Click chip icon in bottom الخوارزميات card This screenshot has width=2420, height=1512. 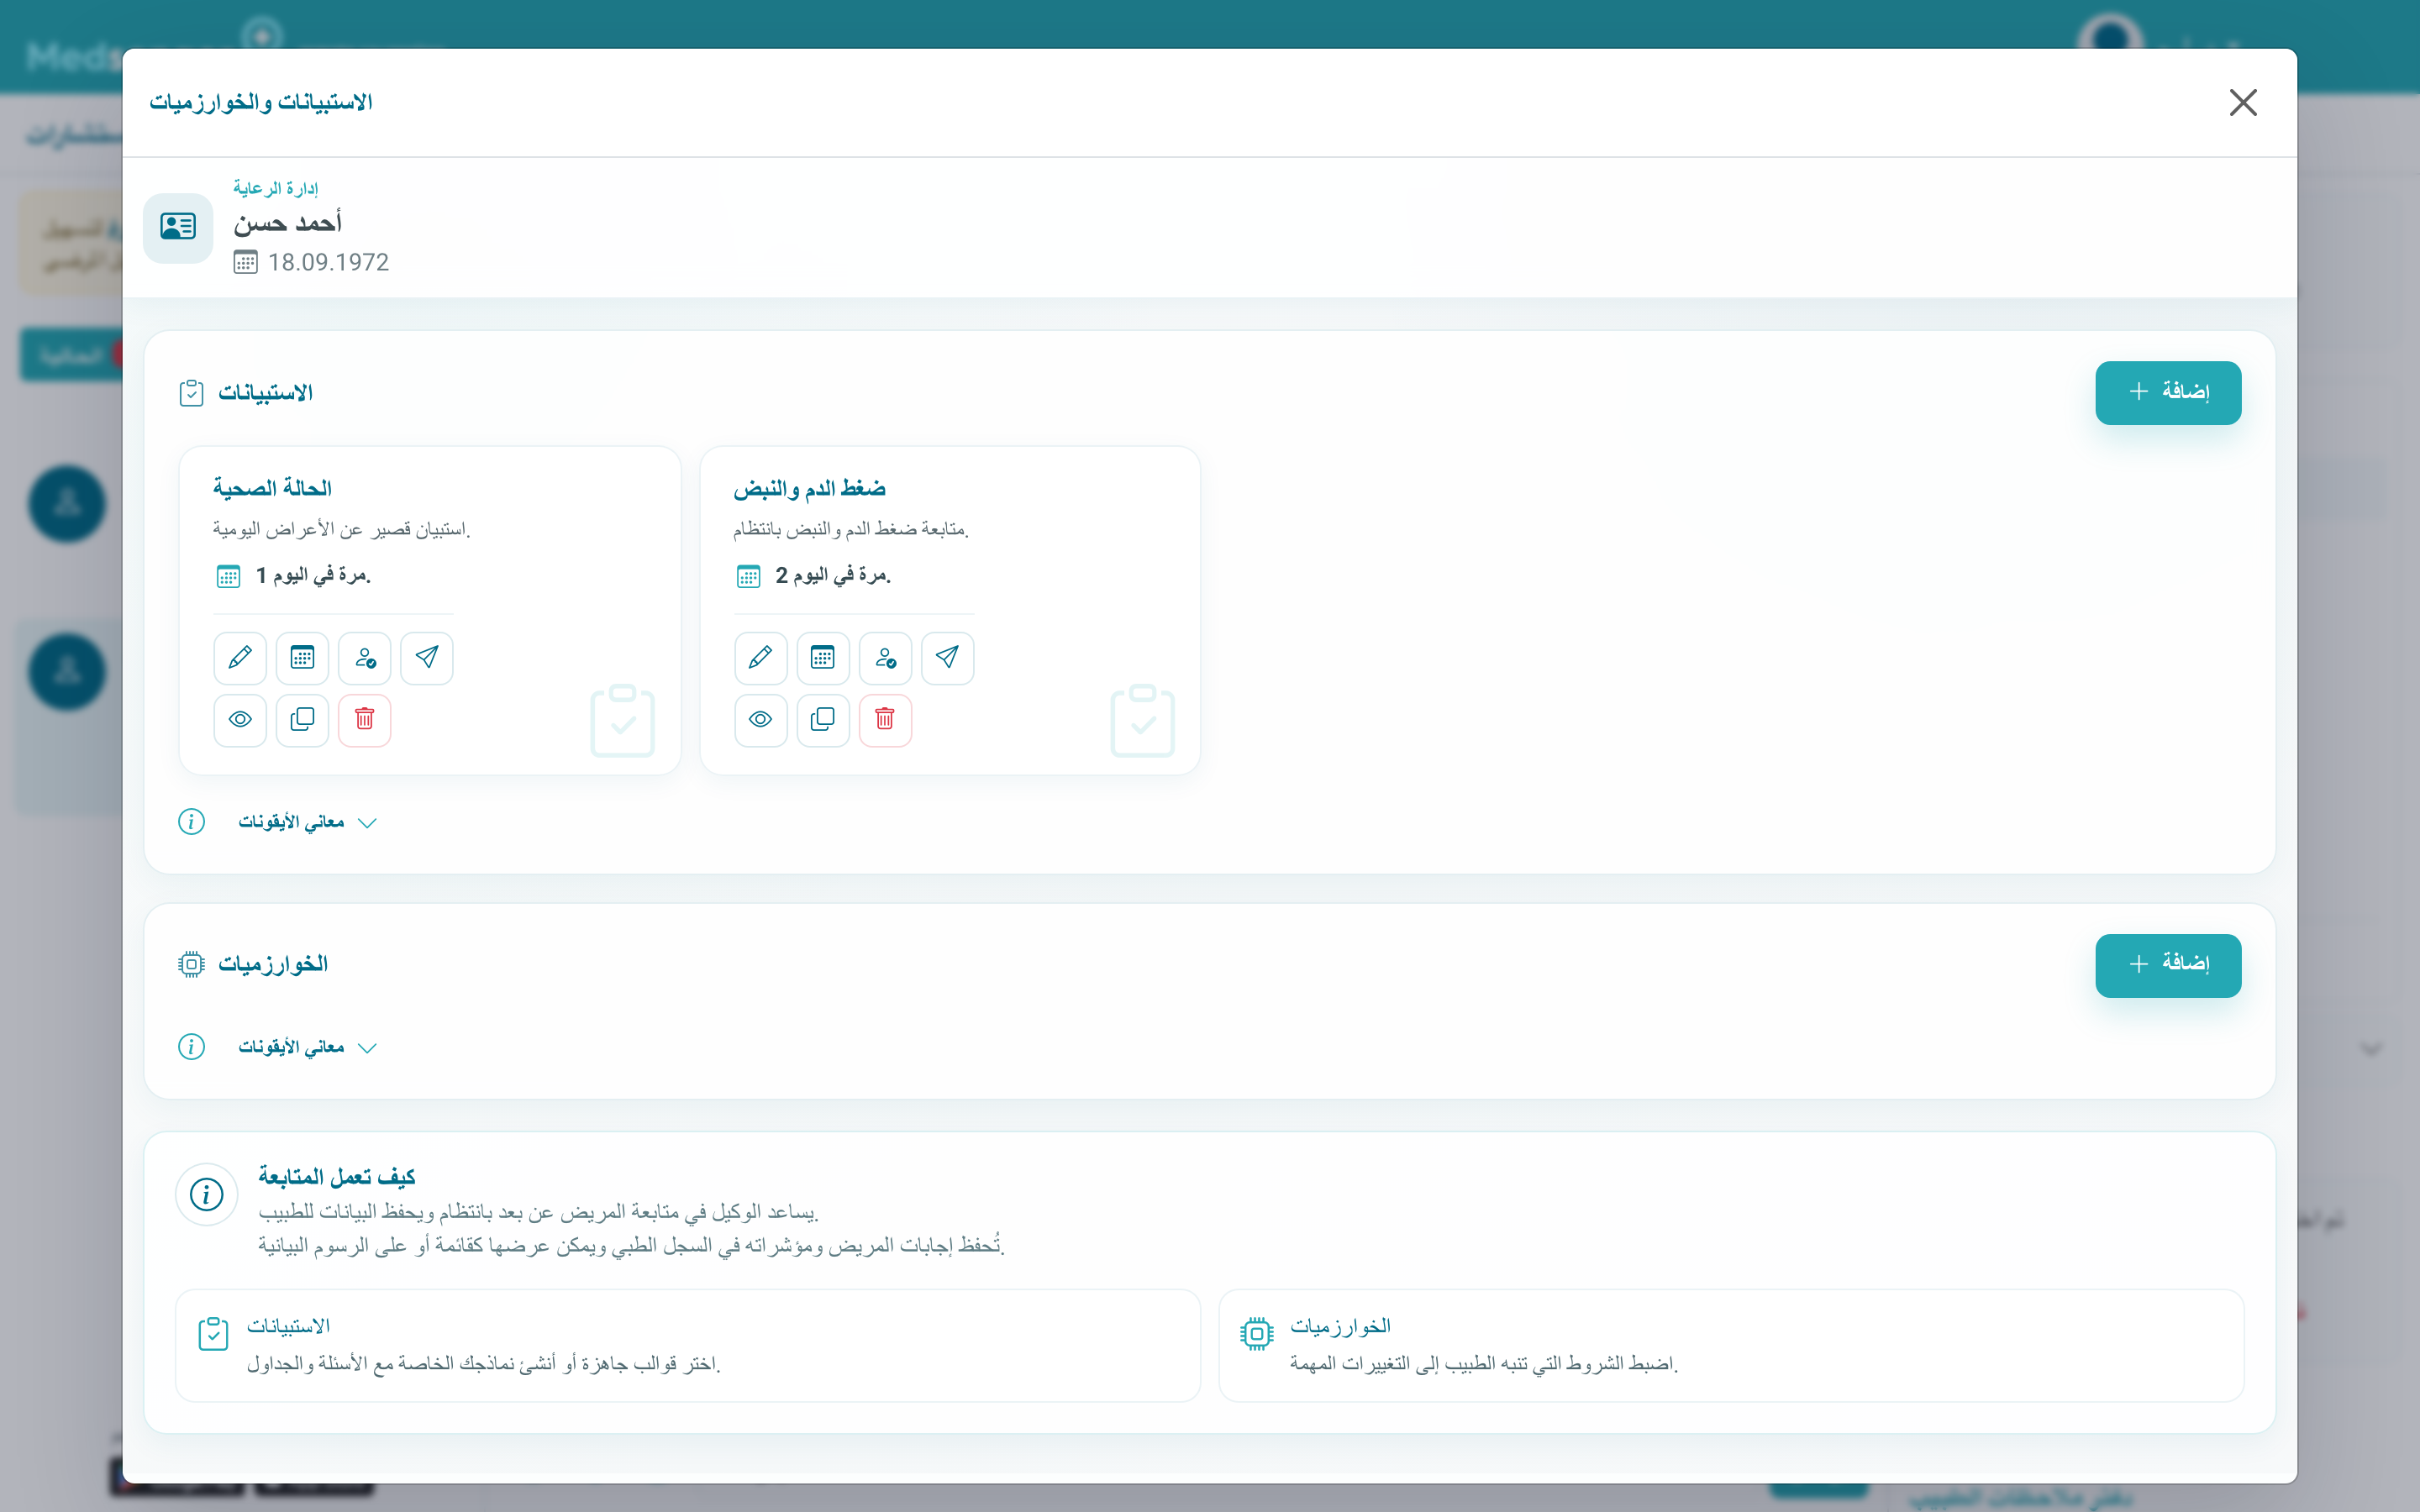(x=1256, y=1333)
